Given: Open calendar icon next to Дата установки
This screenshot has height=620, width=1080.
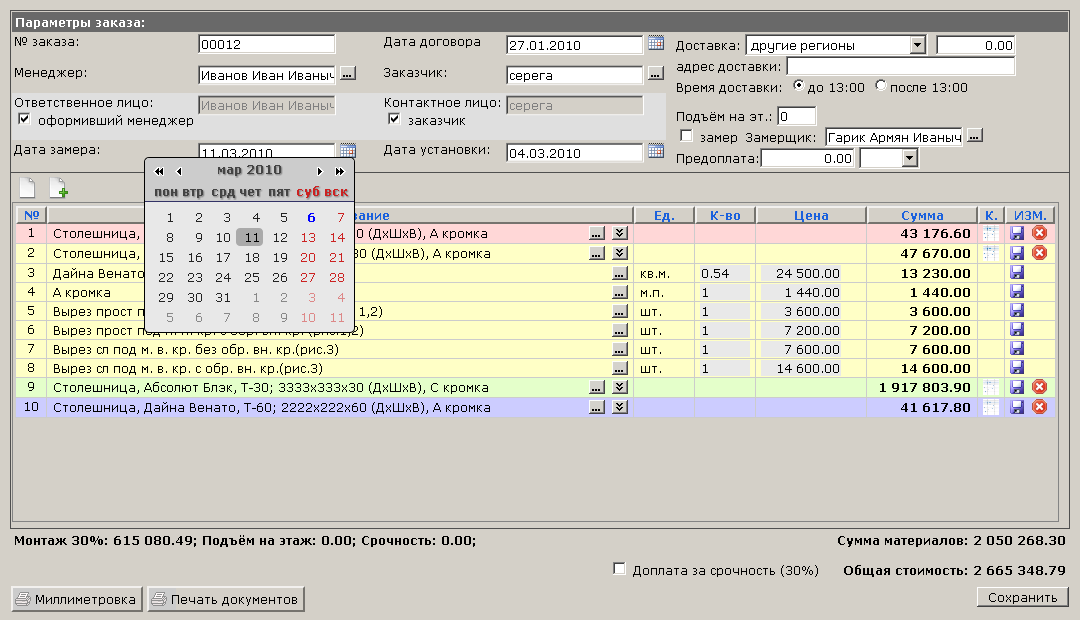Looking at the screenshot, I should (656, 151).
